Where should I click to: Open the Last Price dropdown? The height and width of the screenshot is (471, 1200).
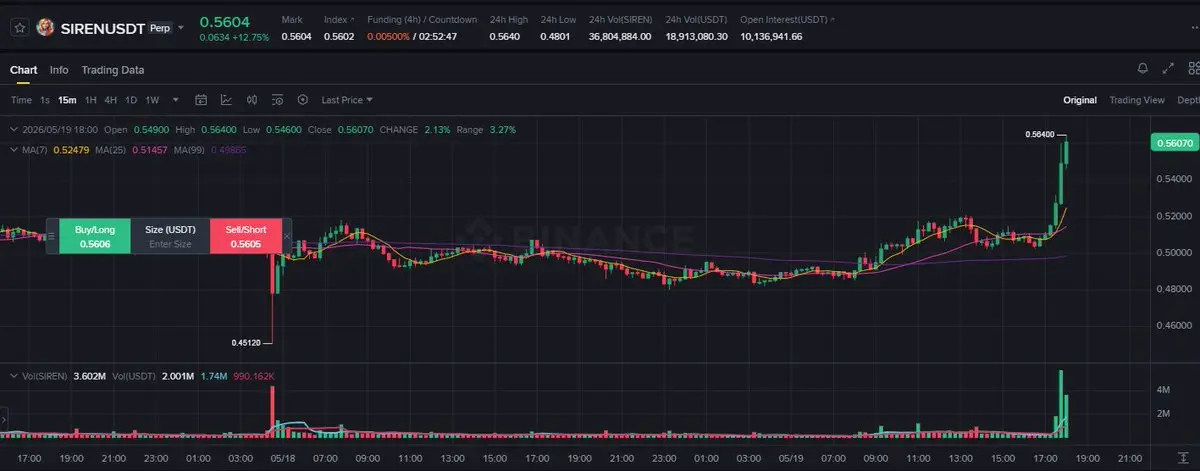coord(347,100)
